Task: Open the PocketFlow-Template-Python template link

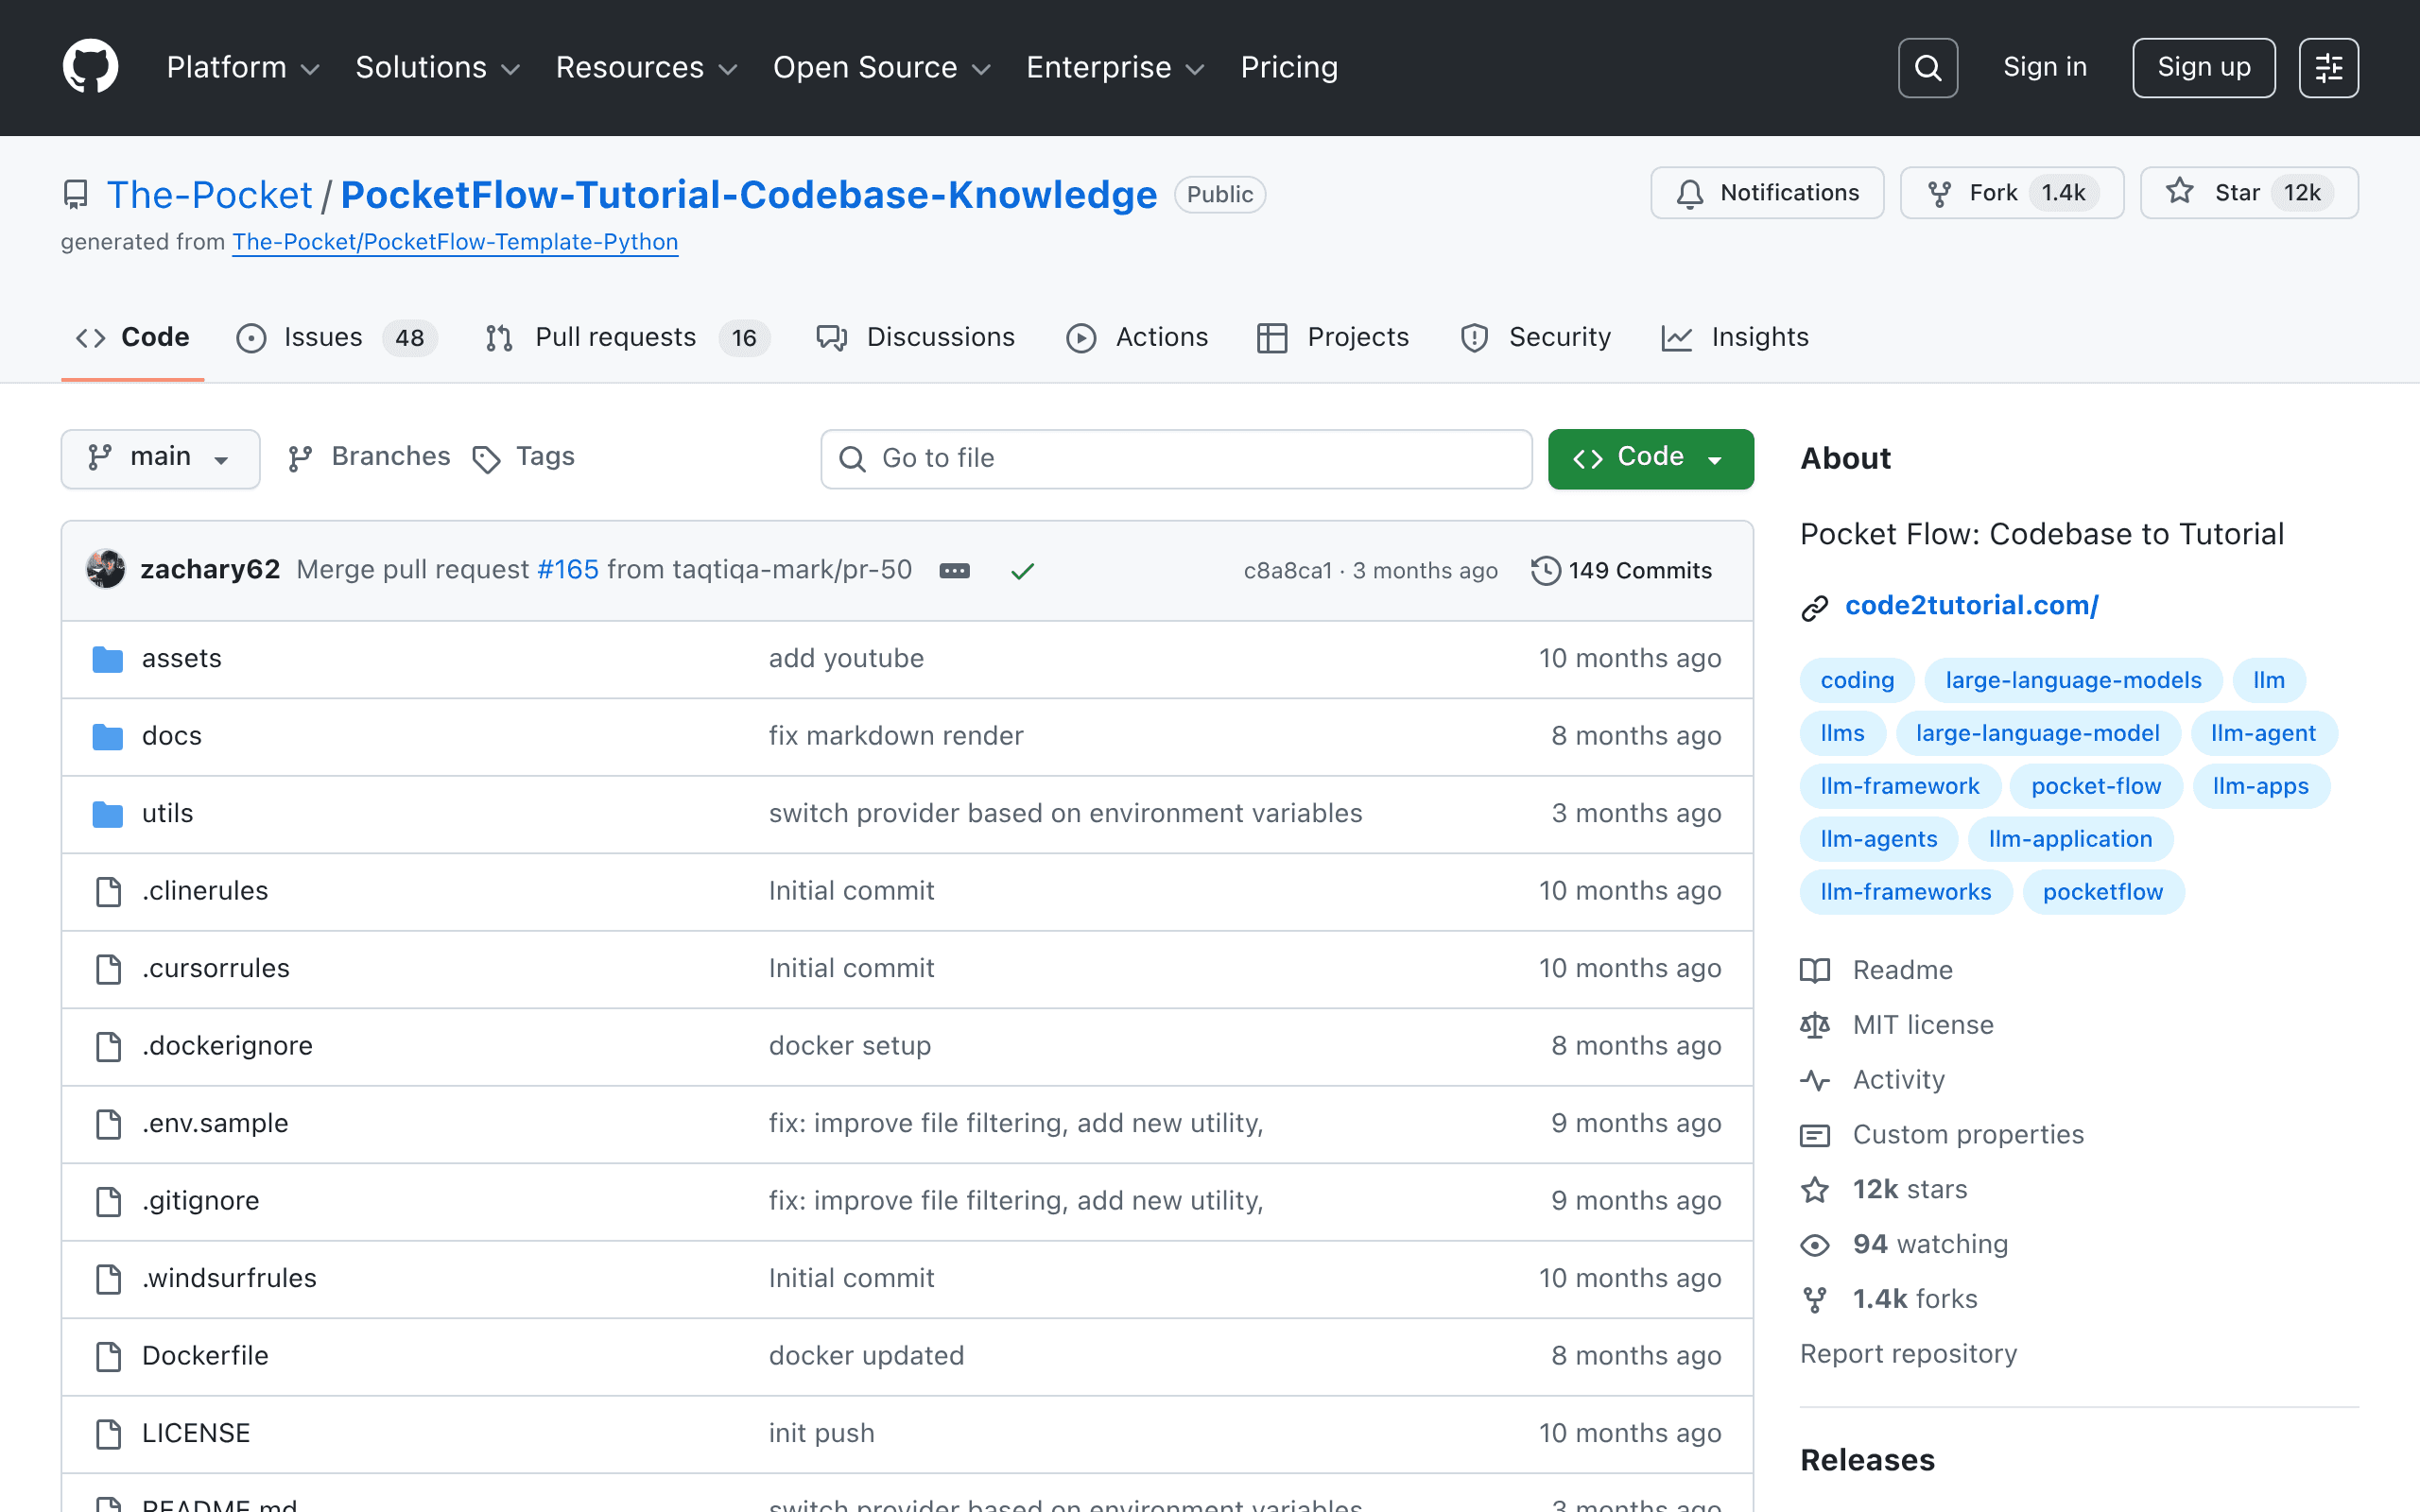Action: tap(455, 242)
